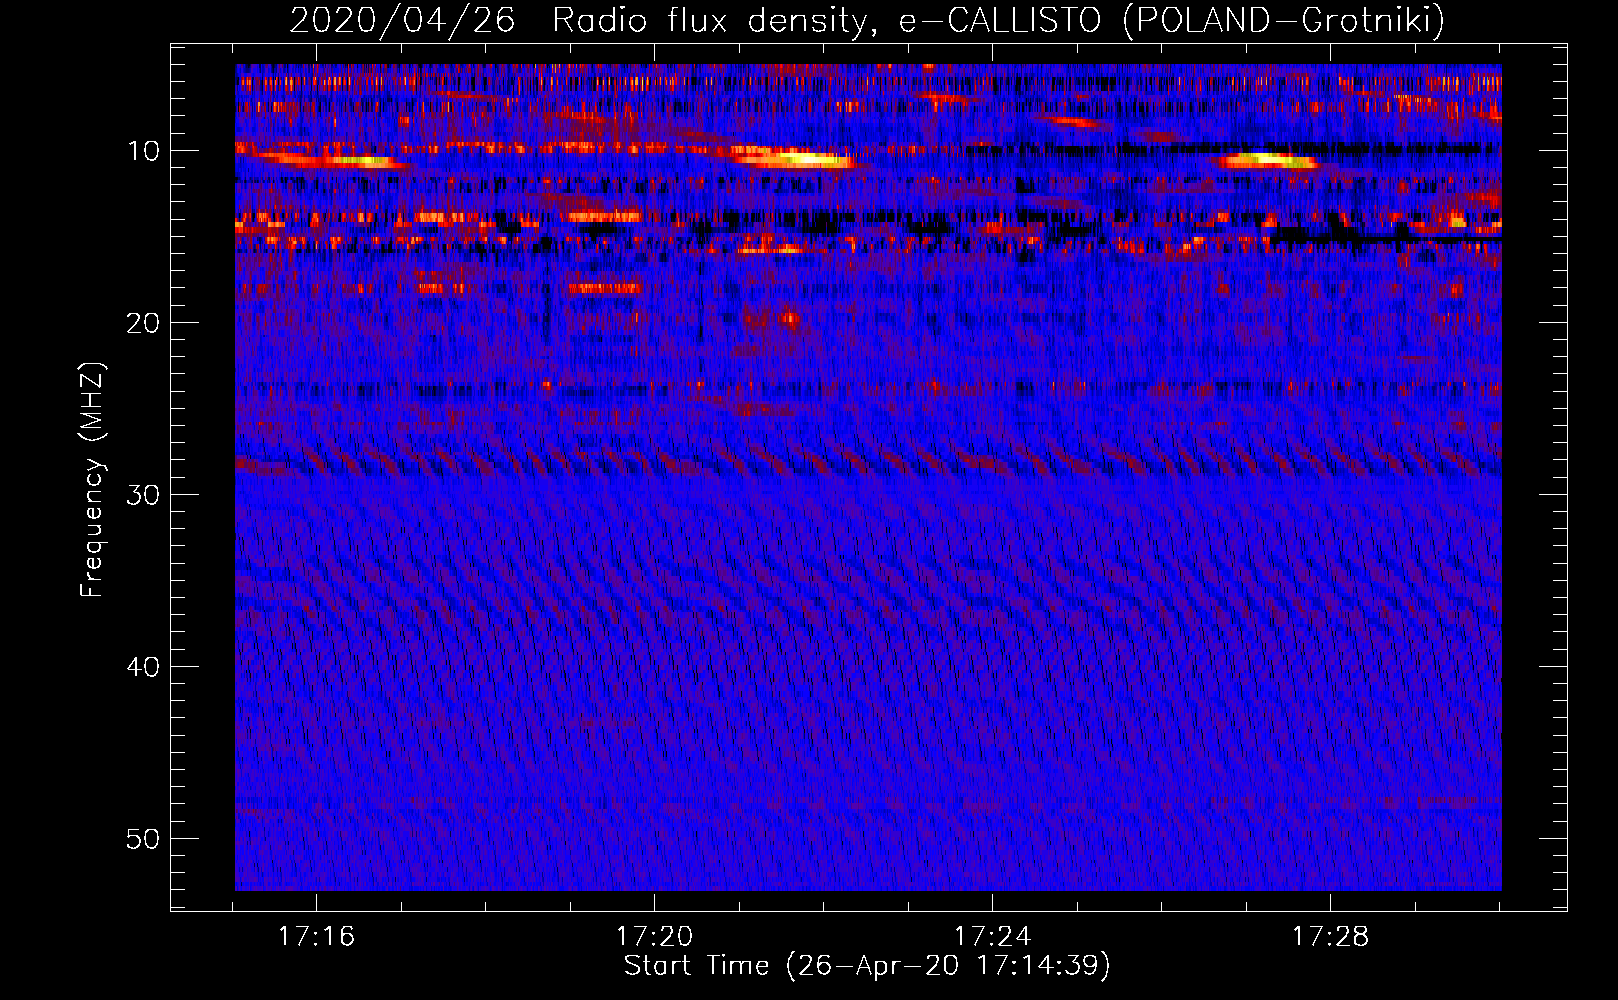1618x1000 pixels.
Task: Select the 'Frequency (MHZ)' axis label
Action: tap(91, 480)
